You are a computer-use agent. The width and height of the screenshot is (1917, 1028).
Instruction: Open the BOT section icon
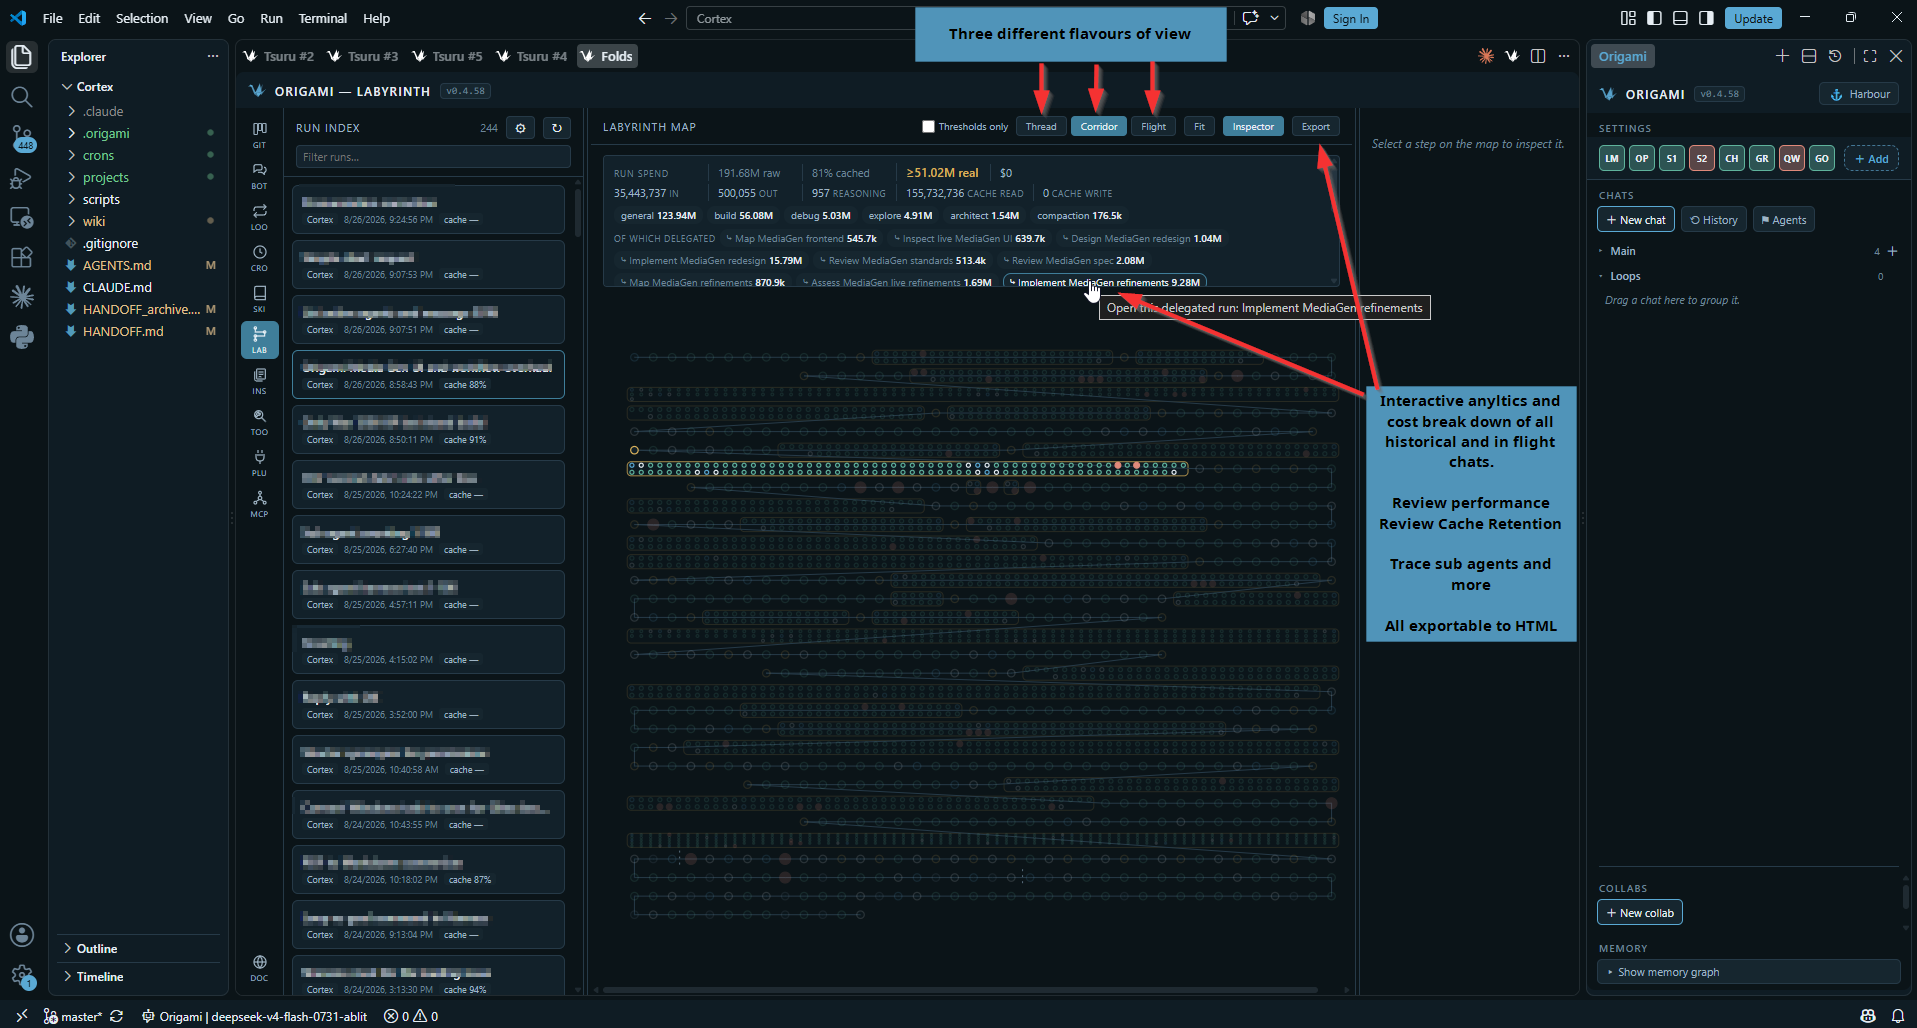[x=259, y=175]
